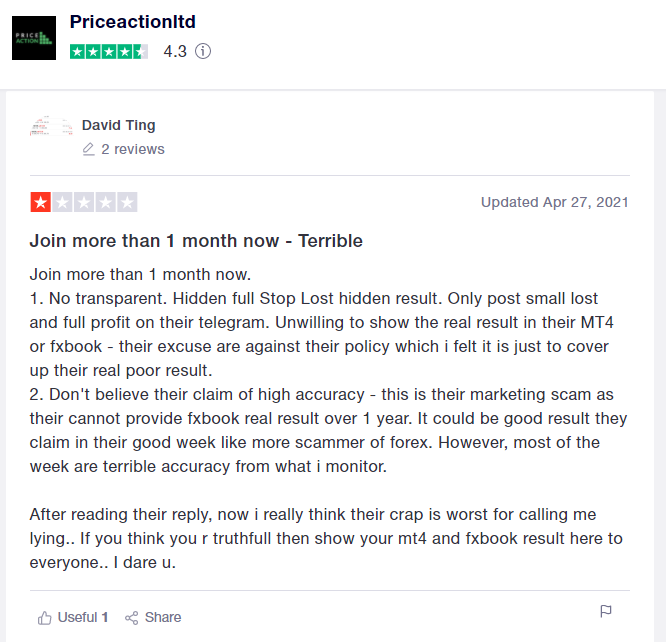Mark the review as Useful
Image resolution: width=666 pixels, height=642 pixels.
(x=73, y=617)
